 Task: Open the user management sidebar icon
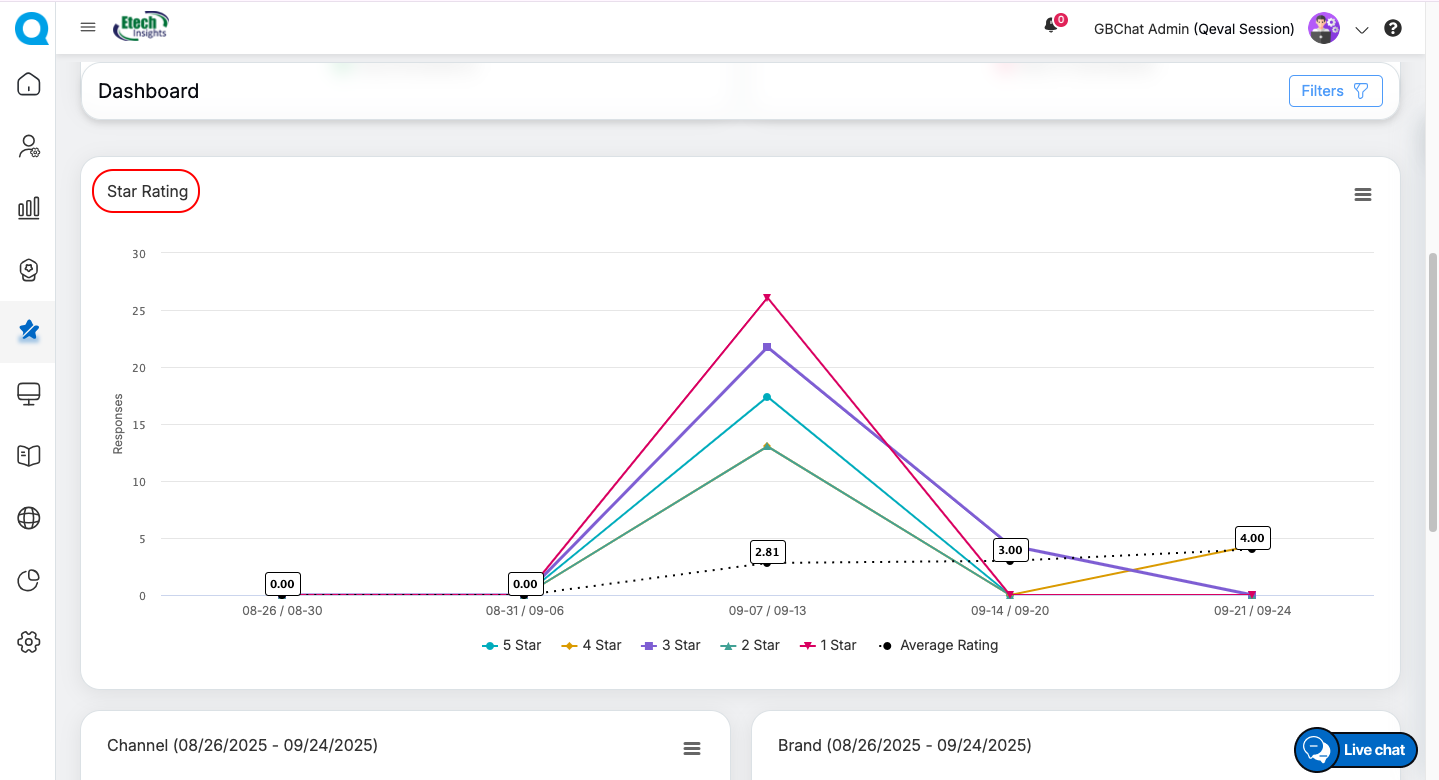29,147
